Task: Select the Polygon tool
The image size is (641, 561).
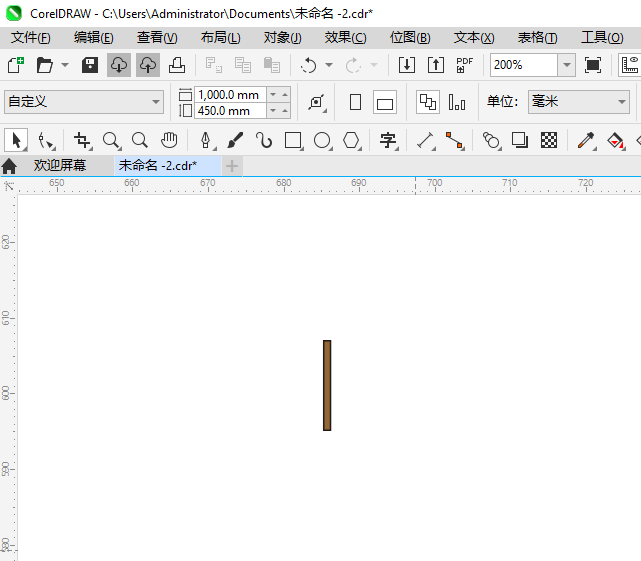Action: (x=351, y=141)
